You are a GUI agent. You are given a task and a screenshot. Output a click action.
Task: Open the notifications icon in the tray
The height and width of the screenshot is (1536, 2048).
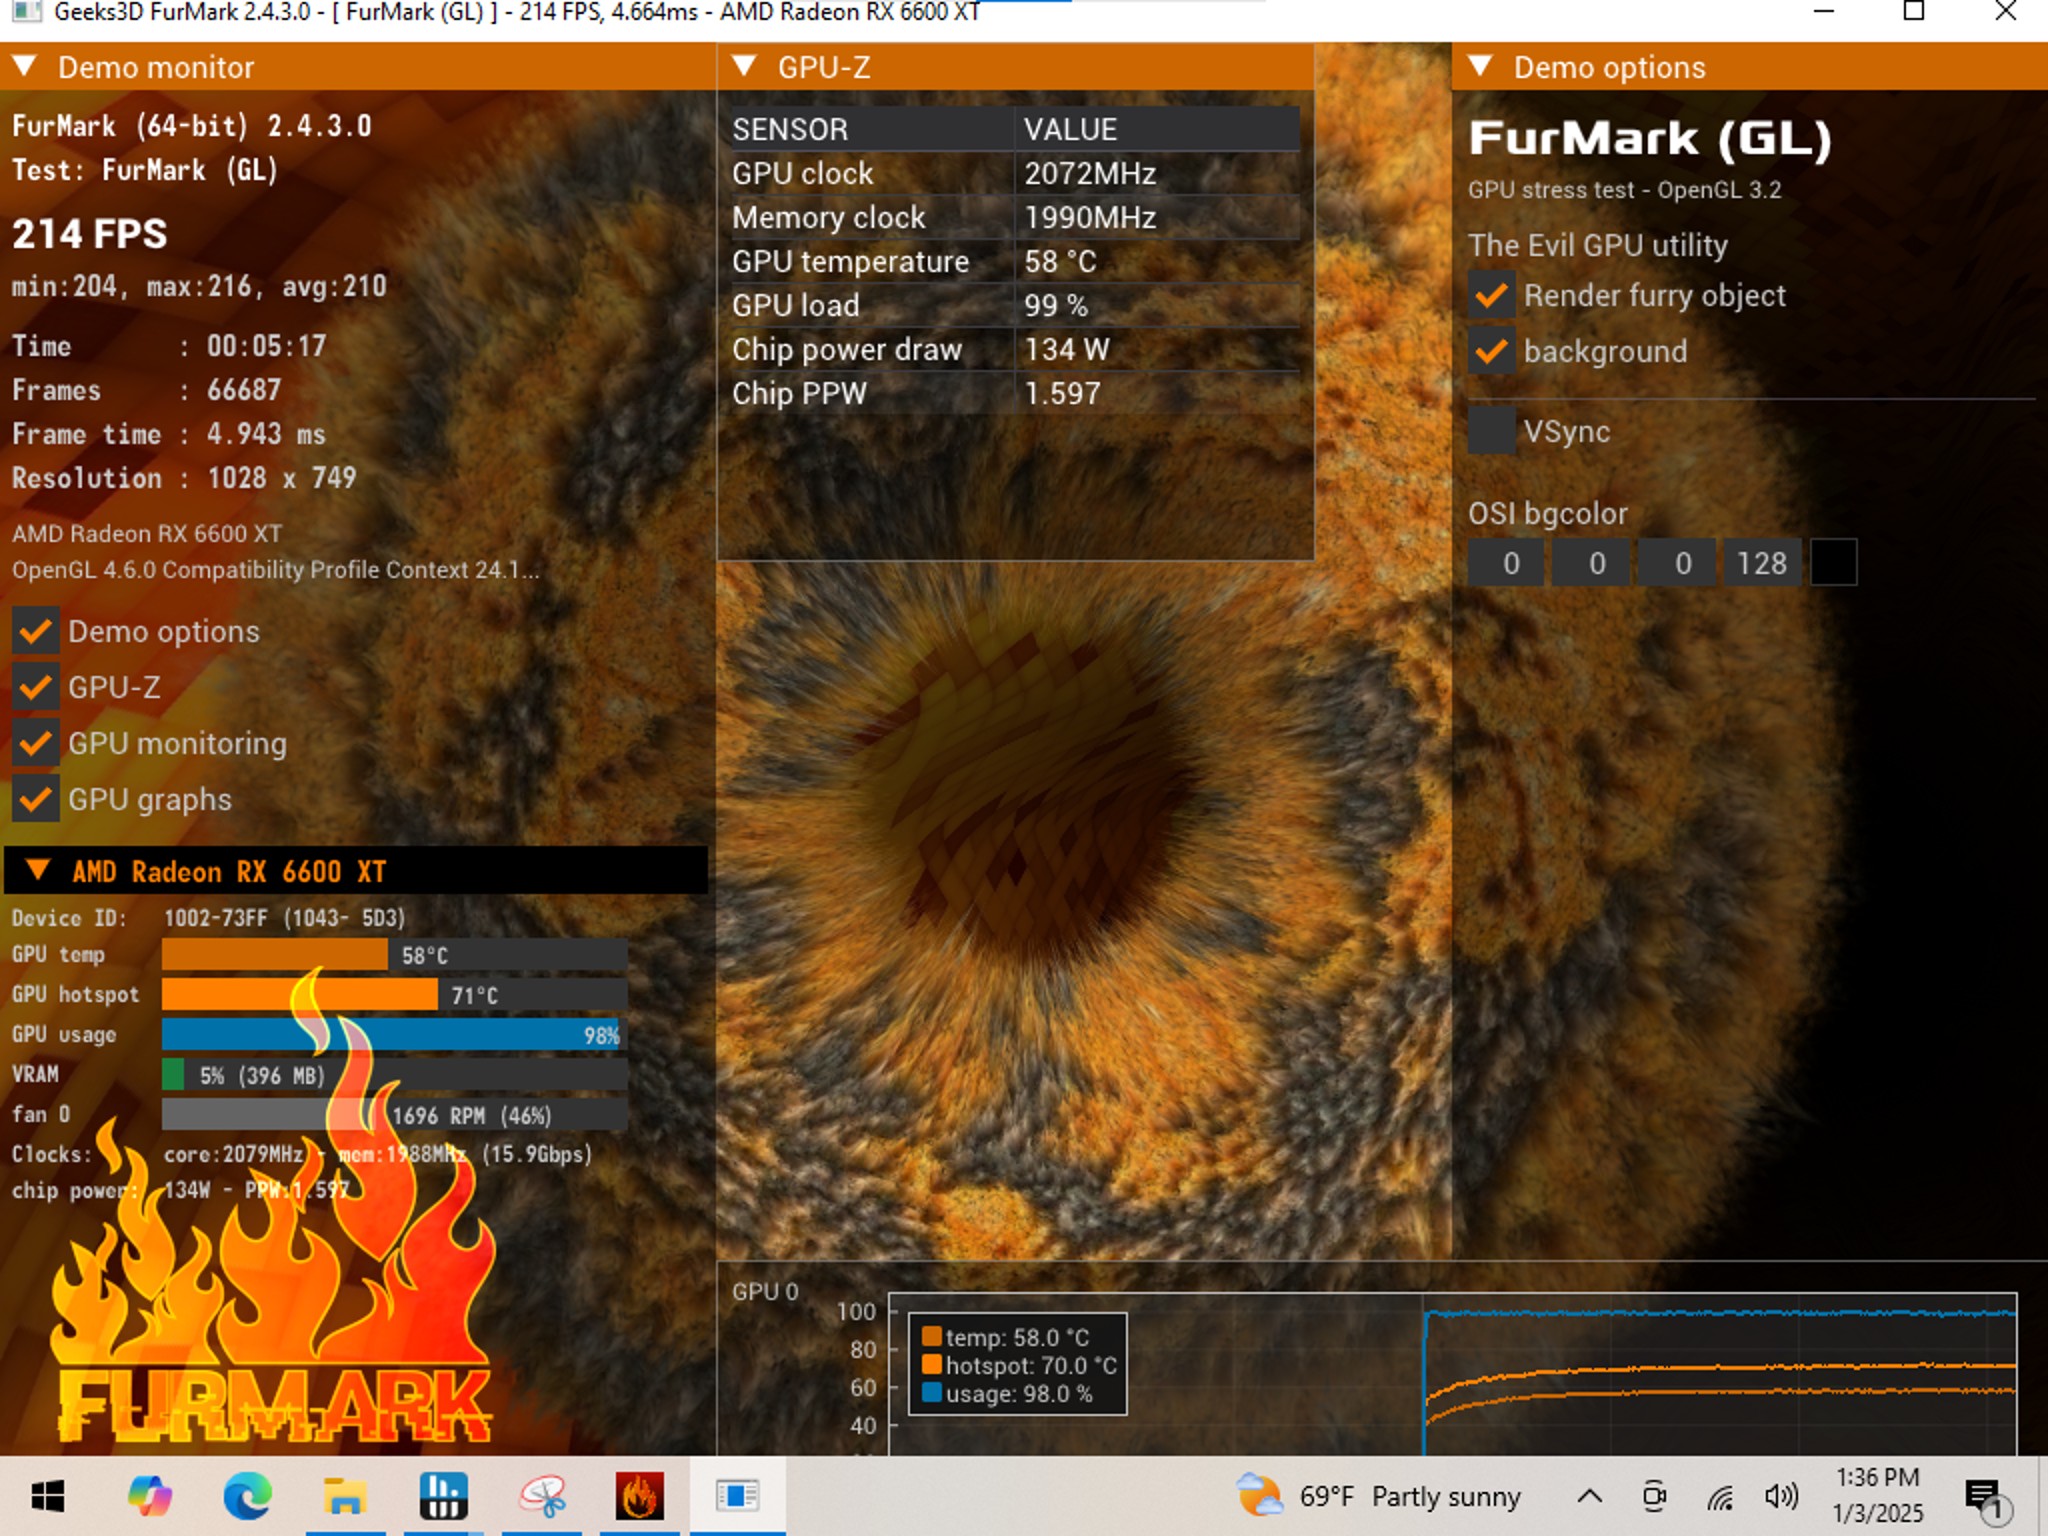tap(1984, 1496)
